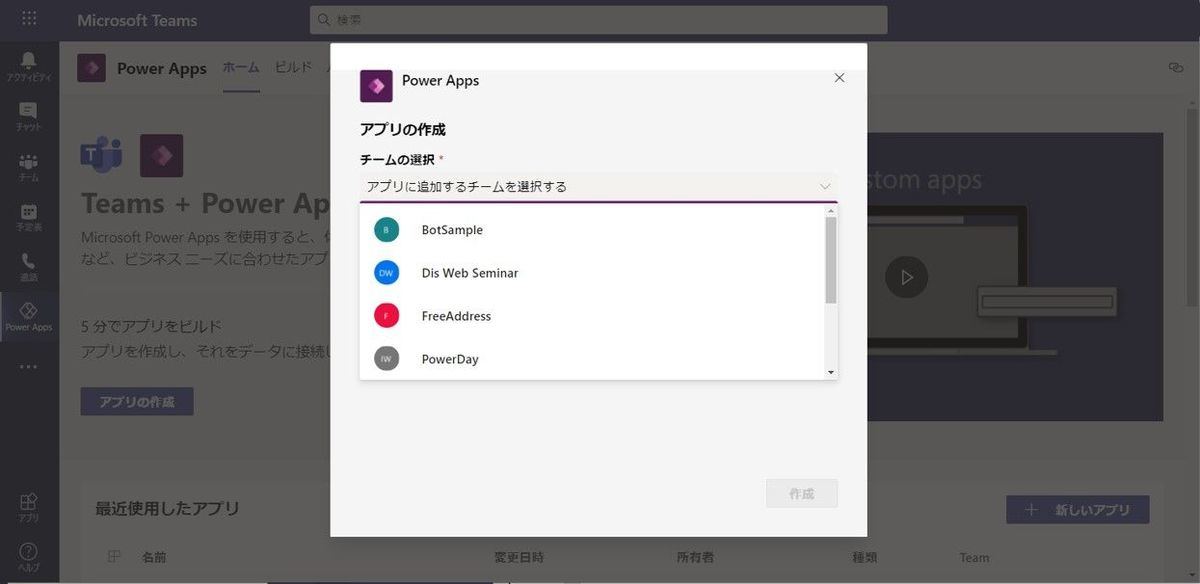This screenshot has height=584, width=1200.
Task: Open Teams in the left sidebar
Action: coord(29,167)
